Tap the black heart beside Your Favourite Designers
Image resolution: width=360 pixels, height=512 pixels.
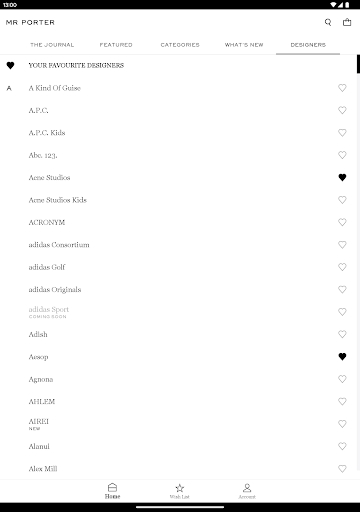coord(10,65)
